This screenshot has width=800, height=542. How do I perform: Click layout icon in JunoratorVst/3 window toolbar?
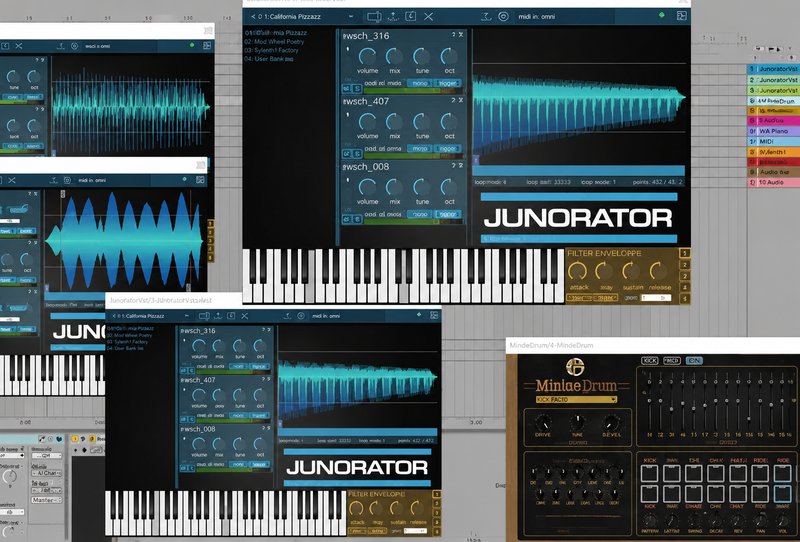[x=434, y=315]
